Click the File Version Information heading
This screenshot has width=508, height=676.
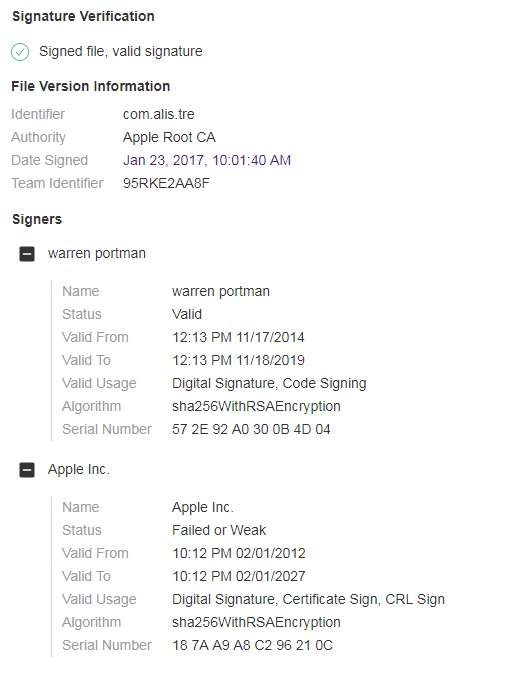[x=91, y=86]
